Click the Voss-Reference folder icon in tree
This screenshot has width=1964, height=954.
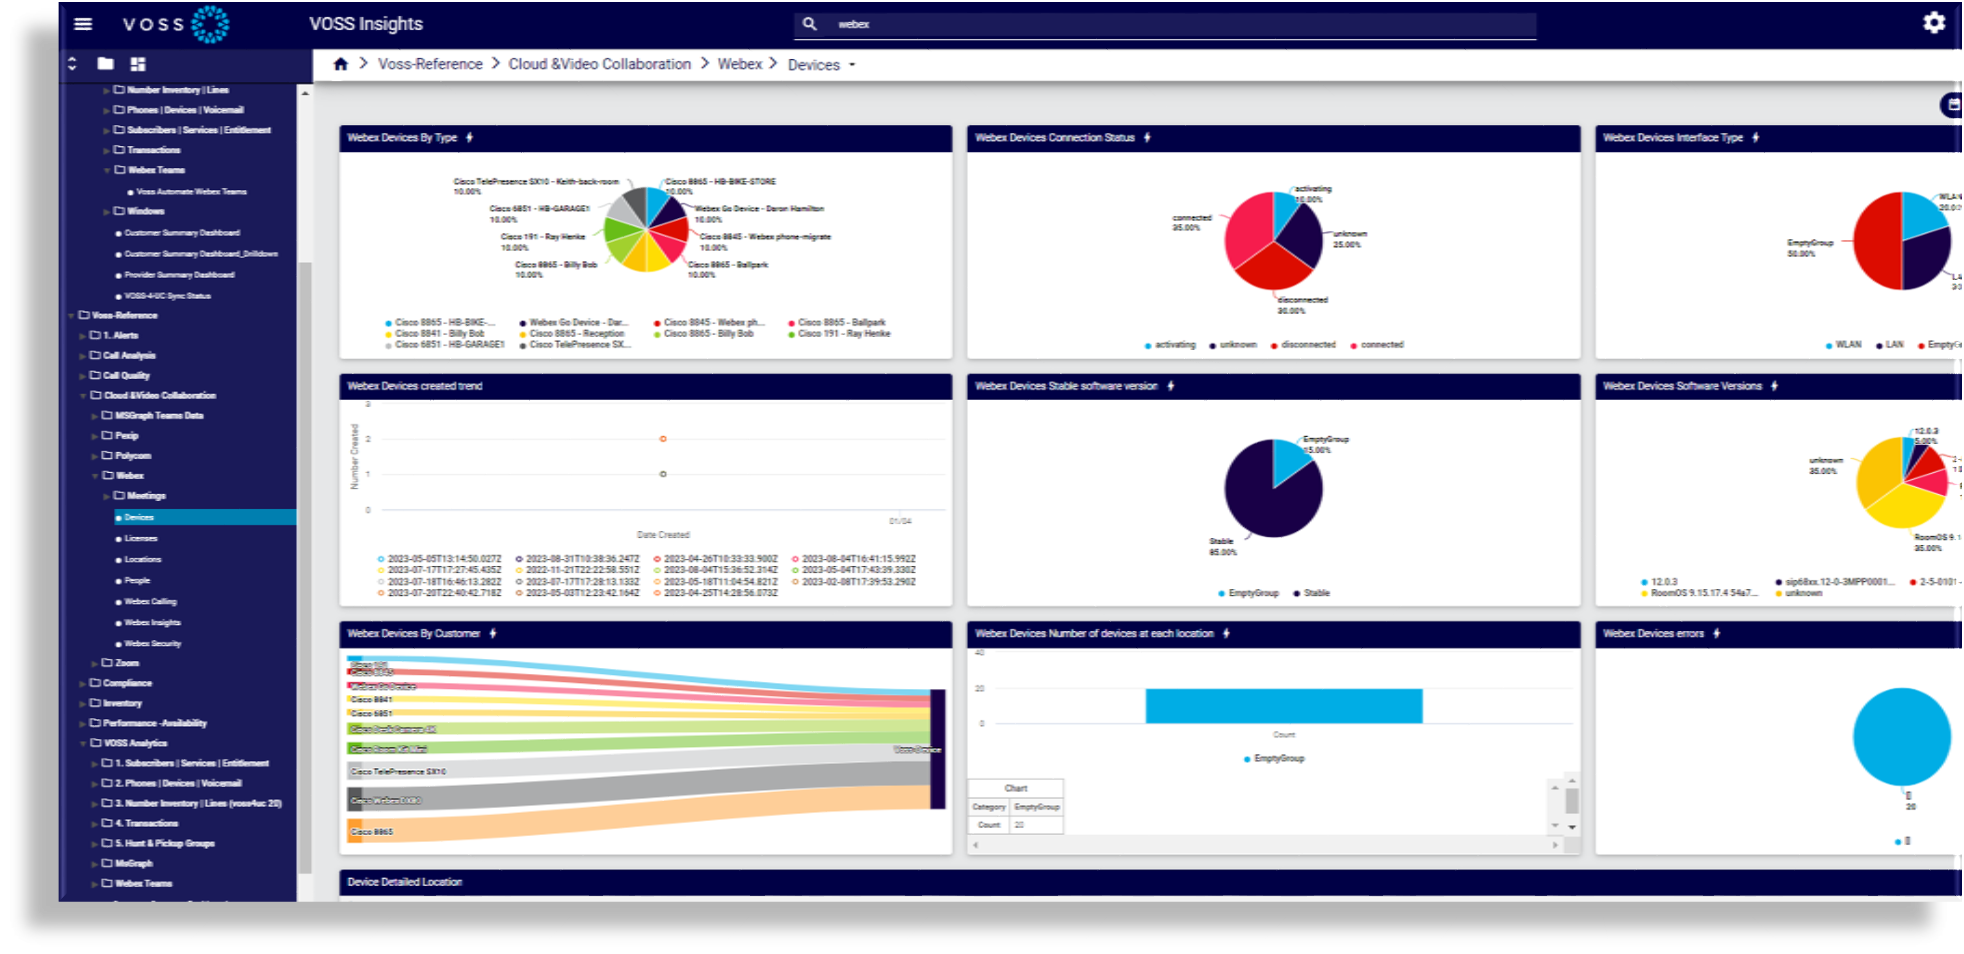[x=84, y=315]
